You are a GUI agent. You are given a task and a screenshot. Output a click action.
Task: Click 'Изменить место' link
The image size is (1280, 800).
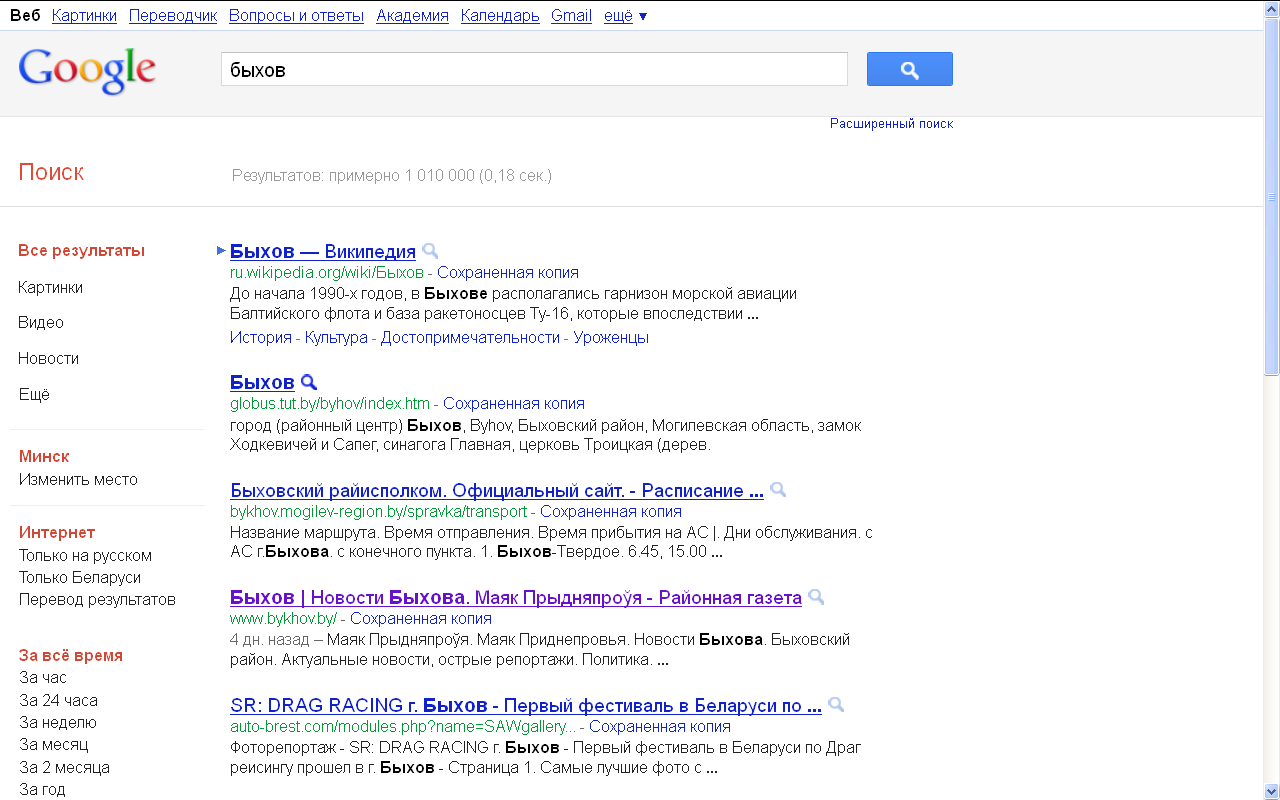pos(78,479)
